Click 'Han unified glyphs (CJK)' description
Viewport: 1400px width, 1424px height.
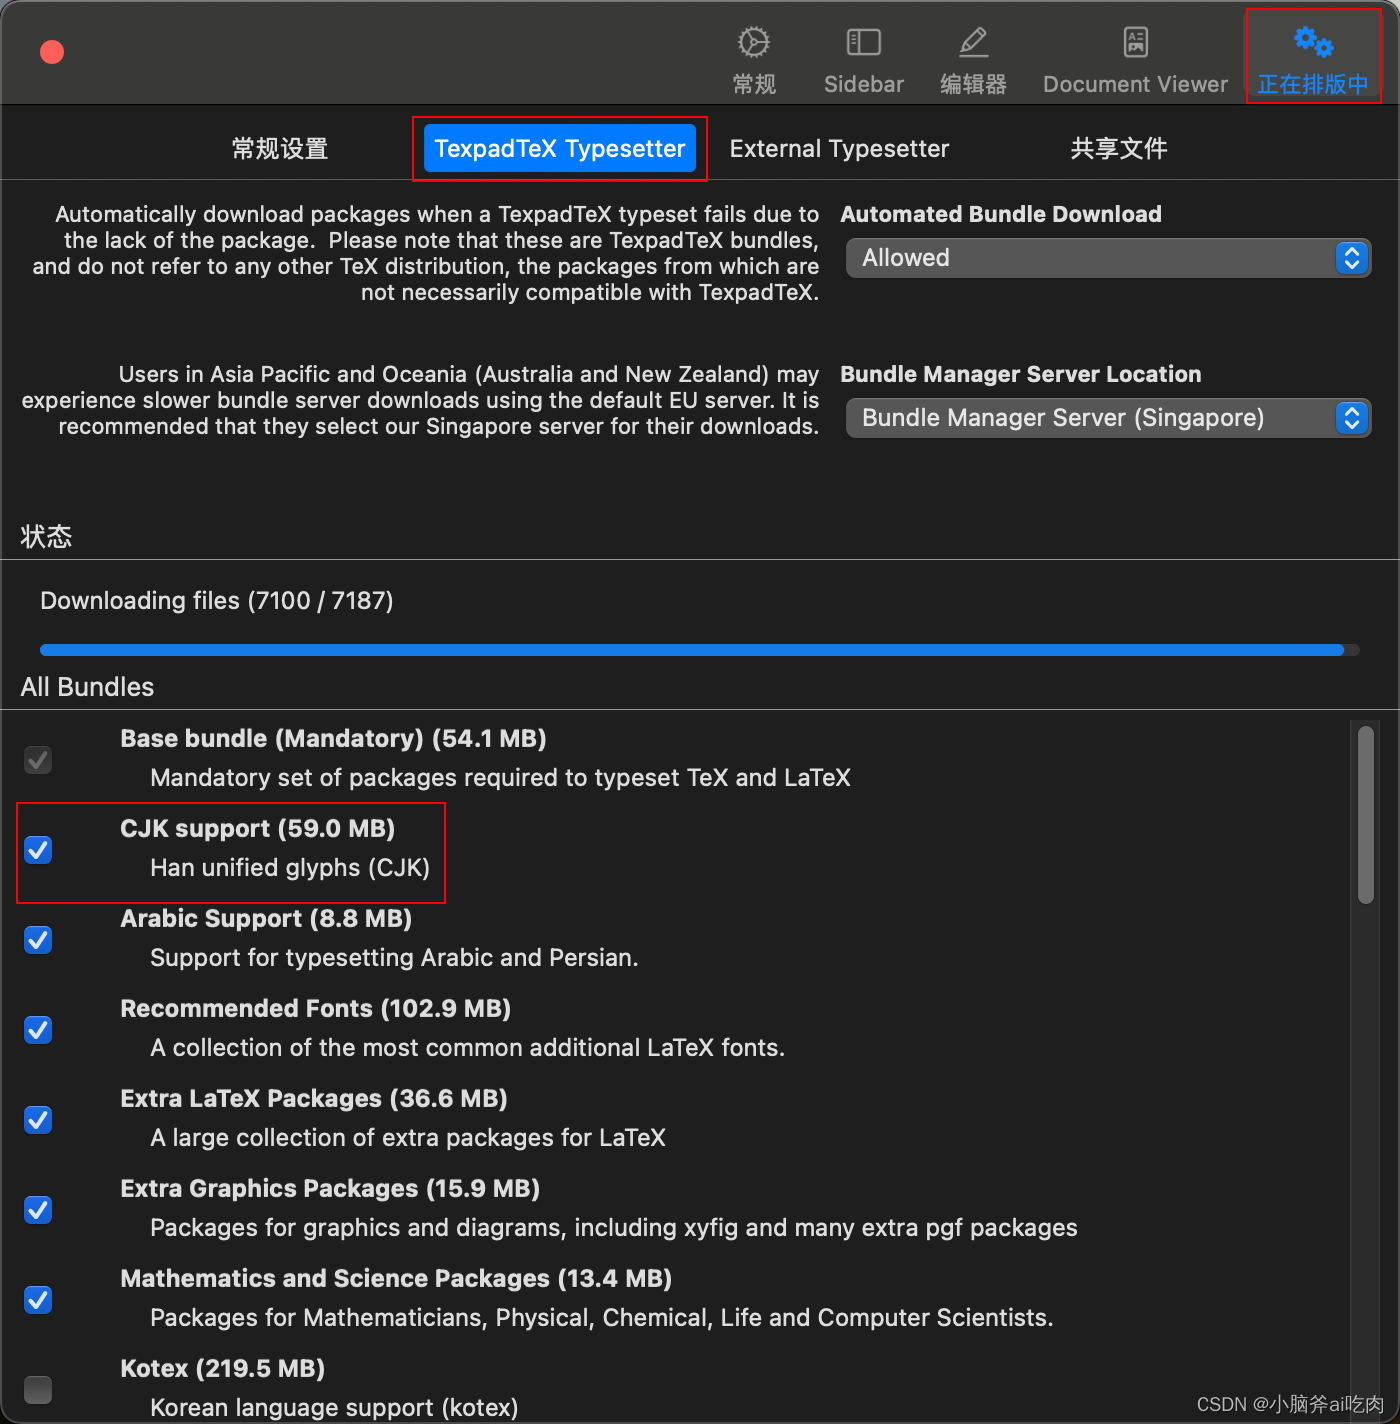click(290, 868)
